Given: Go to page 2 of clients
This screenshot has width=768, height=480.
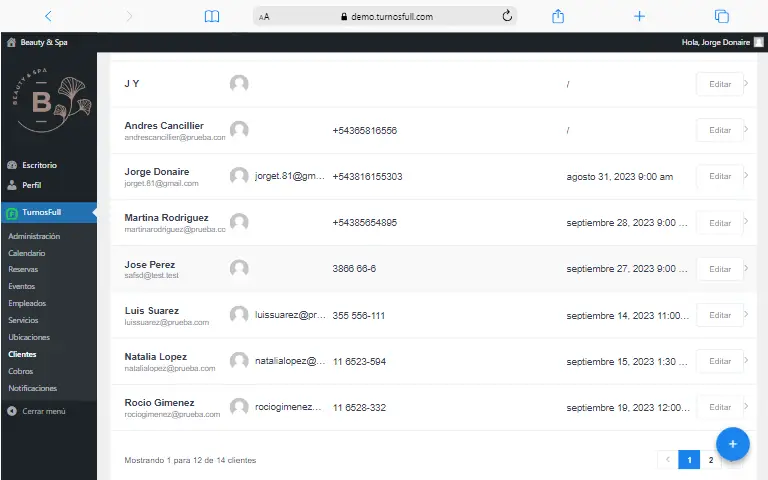Looking at the screenshot, I should (x=710, y=460).
